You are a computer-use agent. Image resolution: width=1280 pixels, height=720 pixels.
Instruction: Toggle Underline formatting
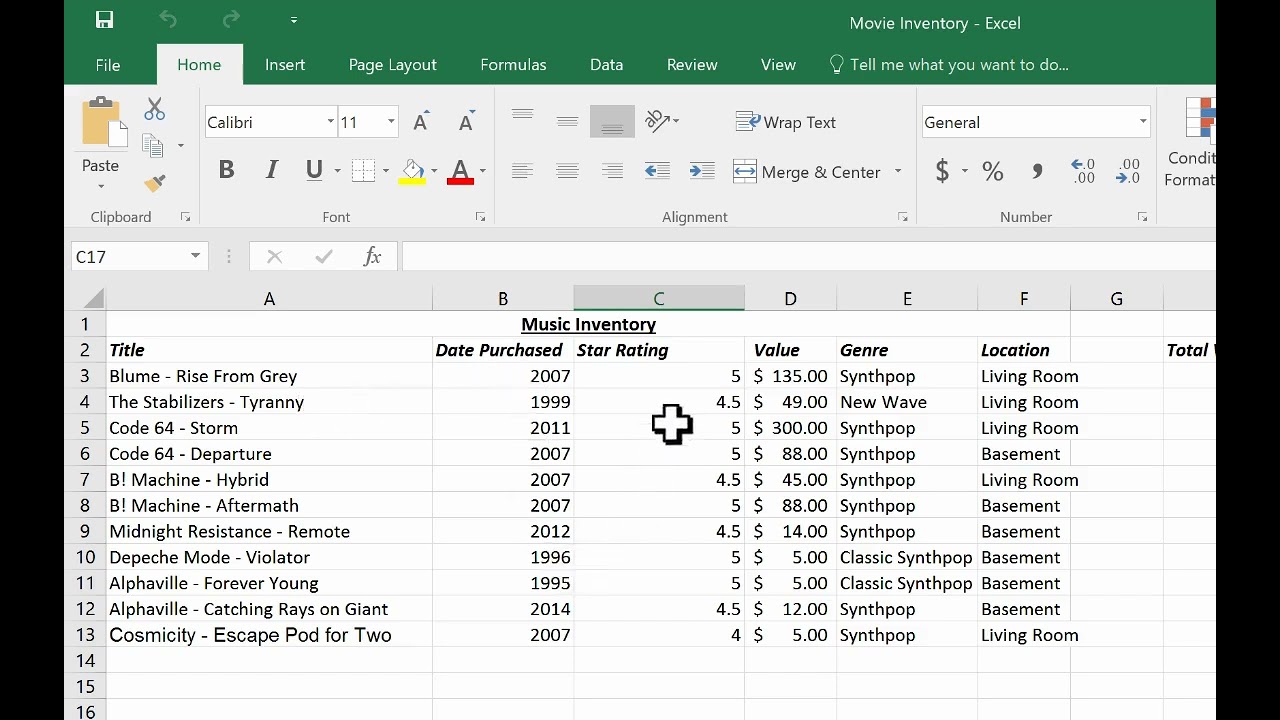coord(314,171)
